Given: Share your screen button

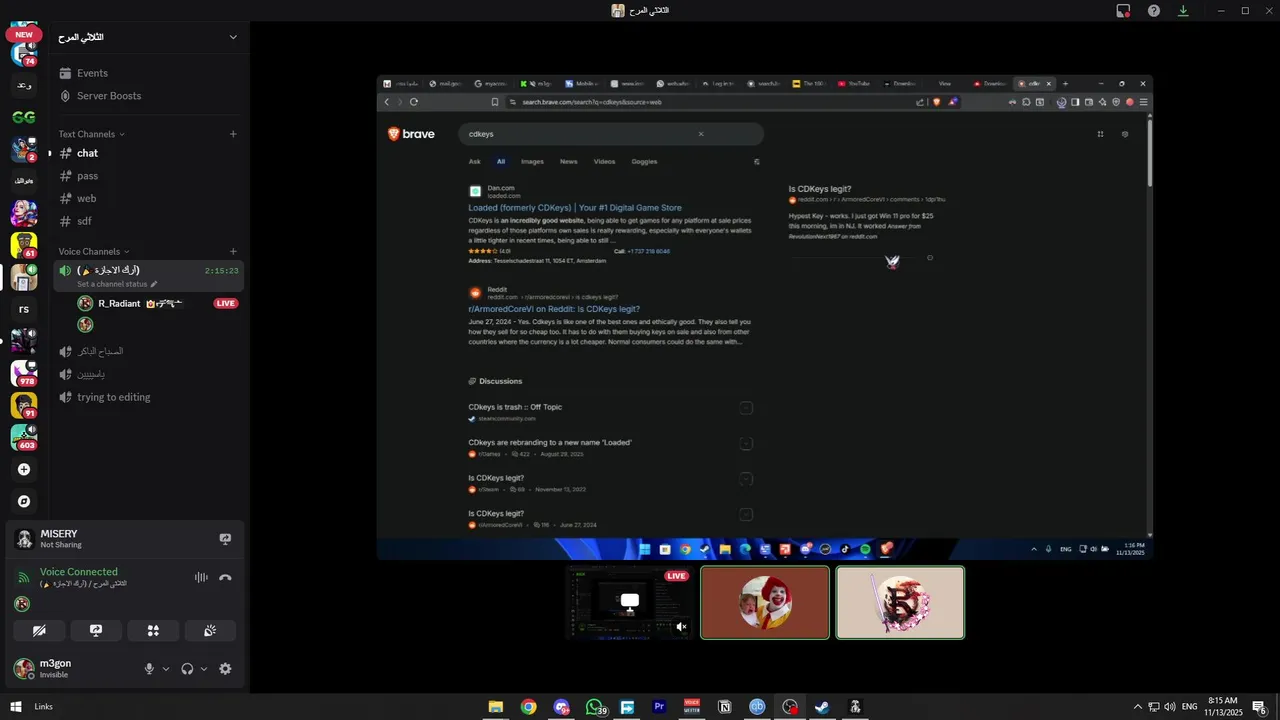Looking at the screenshot, I should 96,631.
